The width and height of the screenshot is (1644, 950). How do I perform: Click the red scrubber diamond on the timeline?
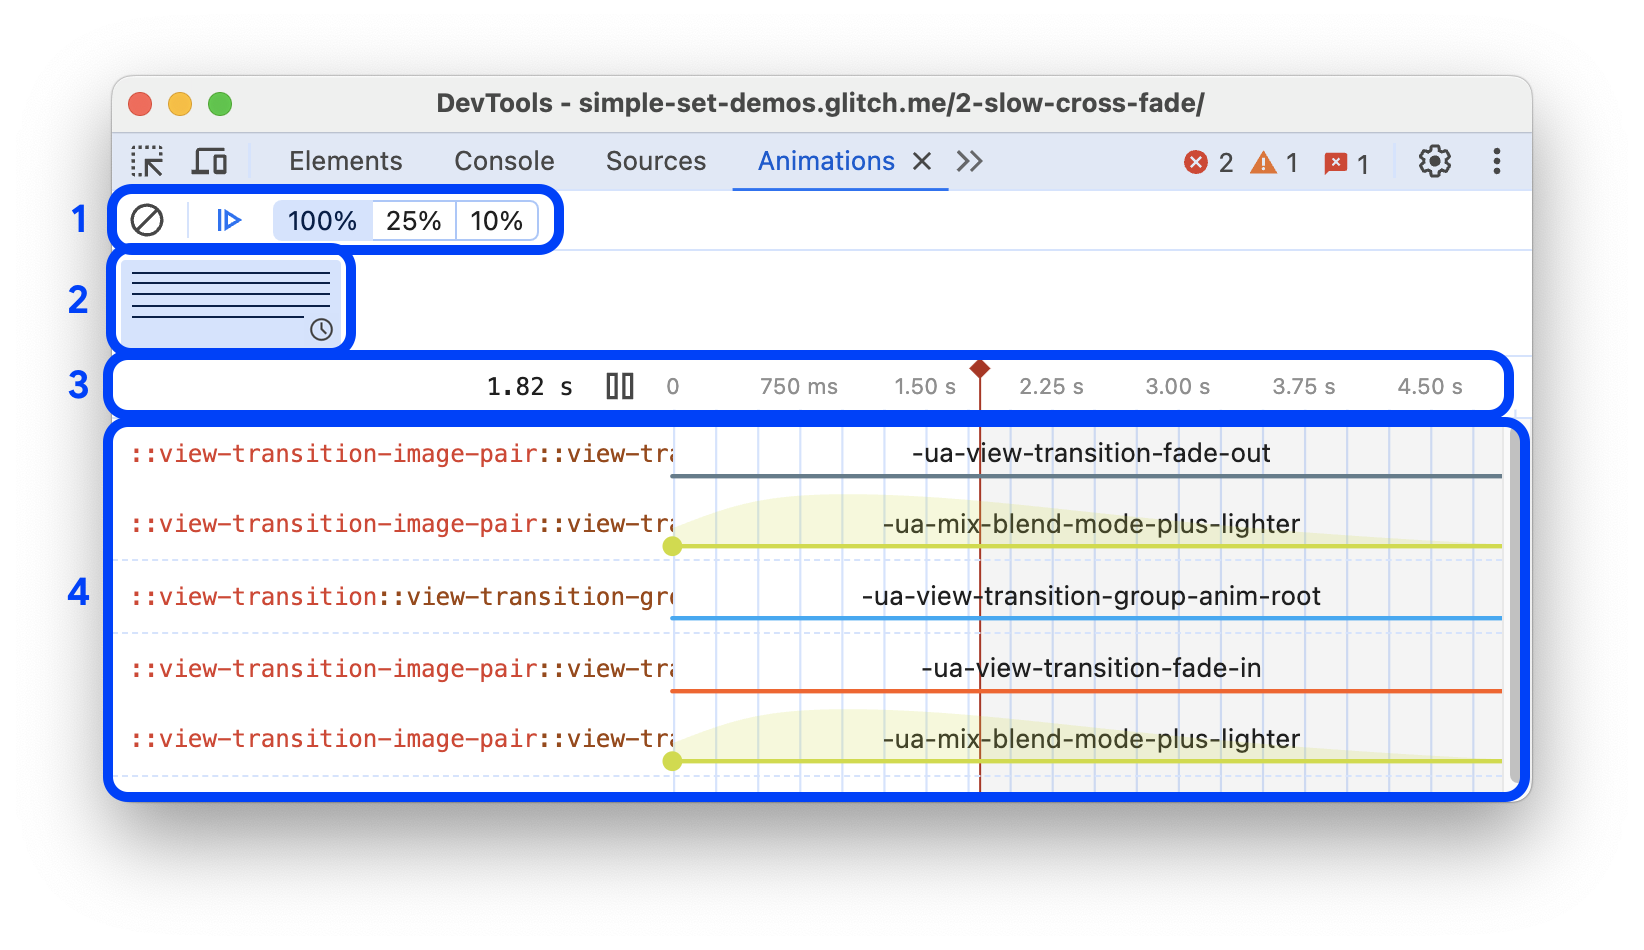(980, 368)
